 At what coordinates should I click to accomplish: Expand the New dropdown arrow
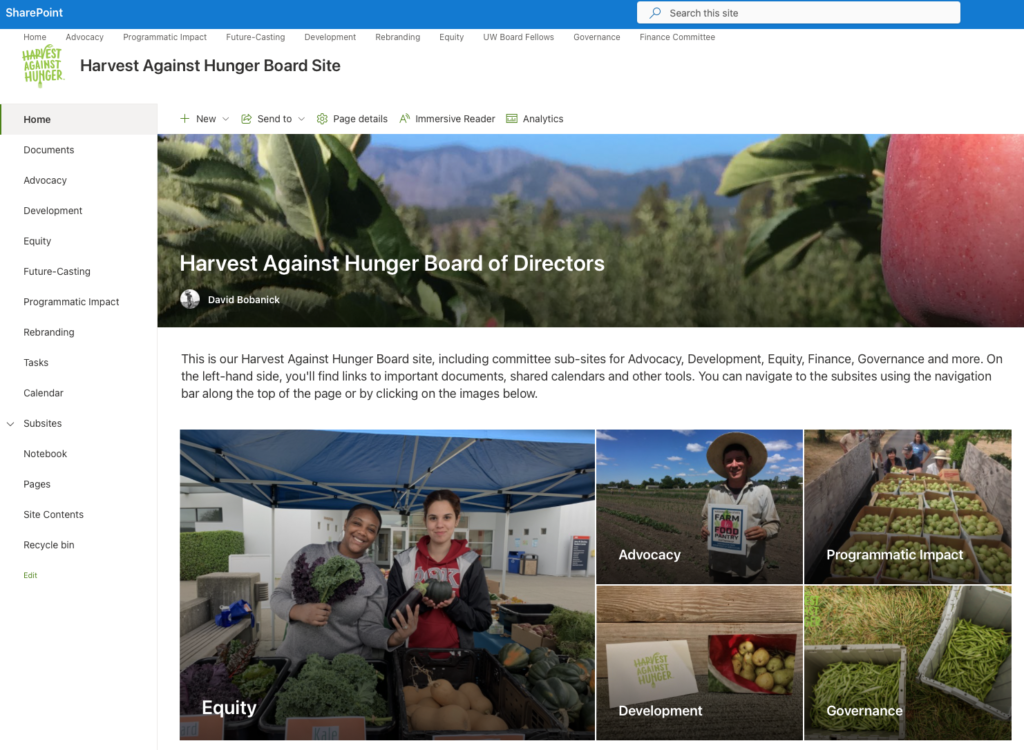pyautogui.click(x=226, y=119)
